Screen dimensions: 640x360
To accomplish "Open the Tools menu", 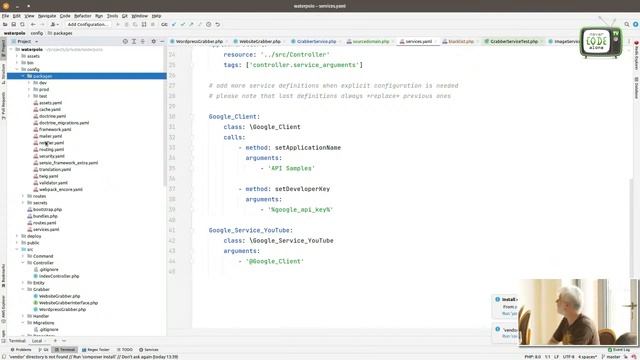I will tap(112, 16).
